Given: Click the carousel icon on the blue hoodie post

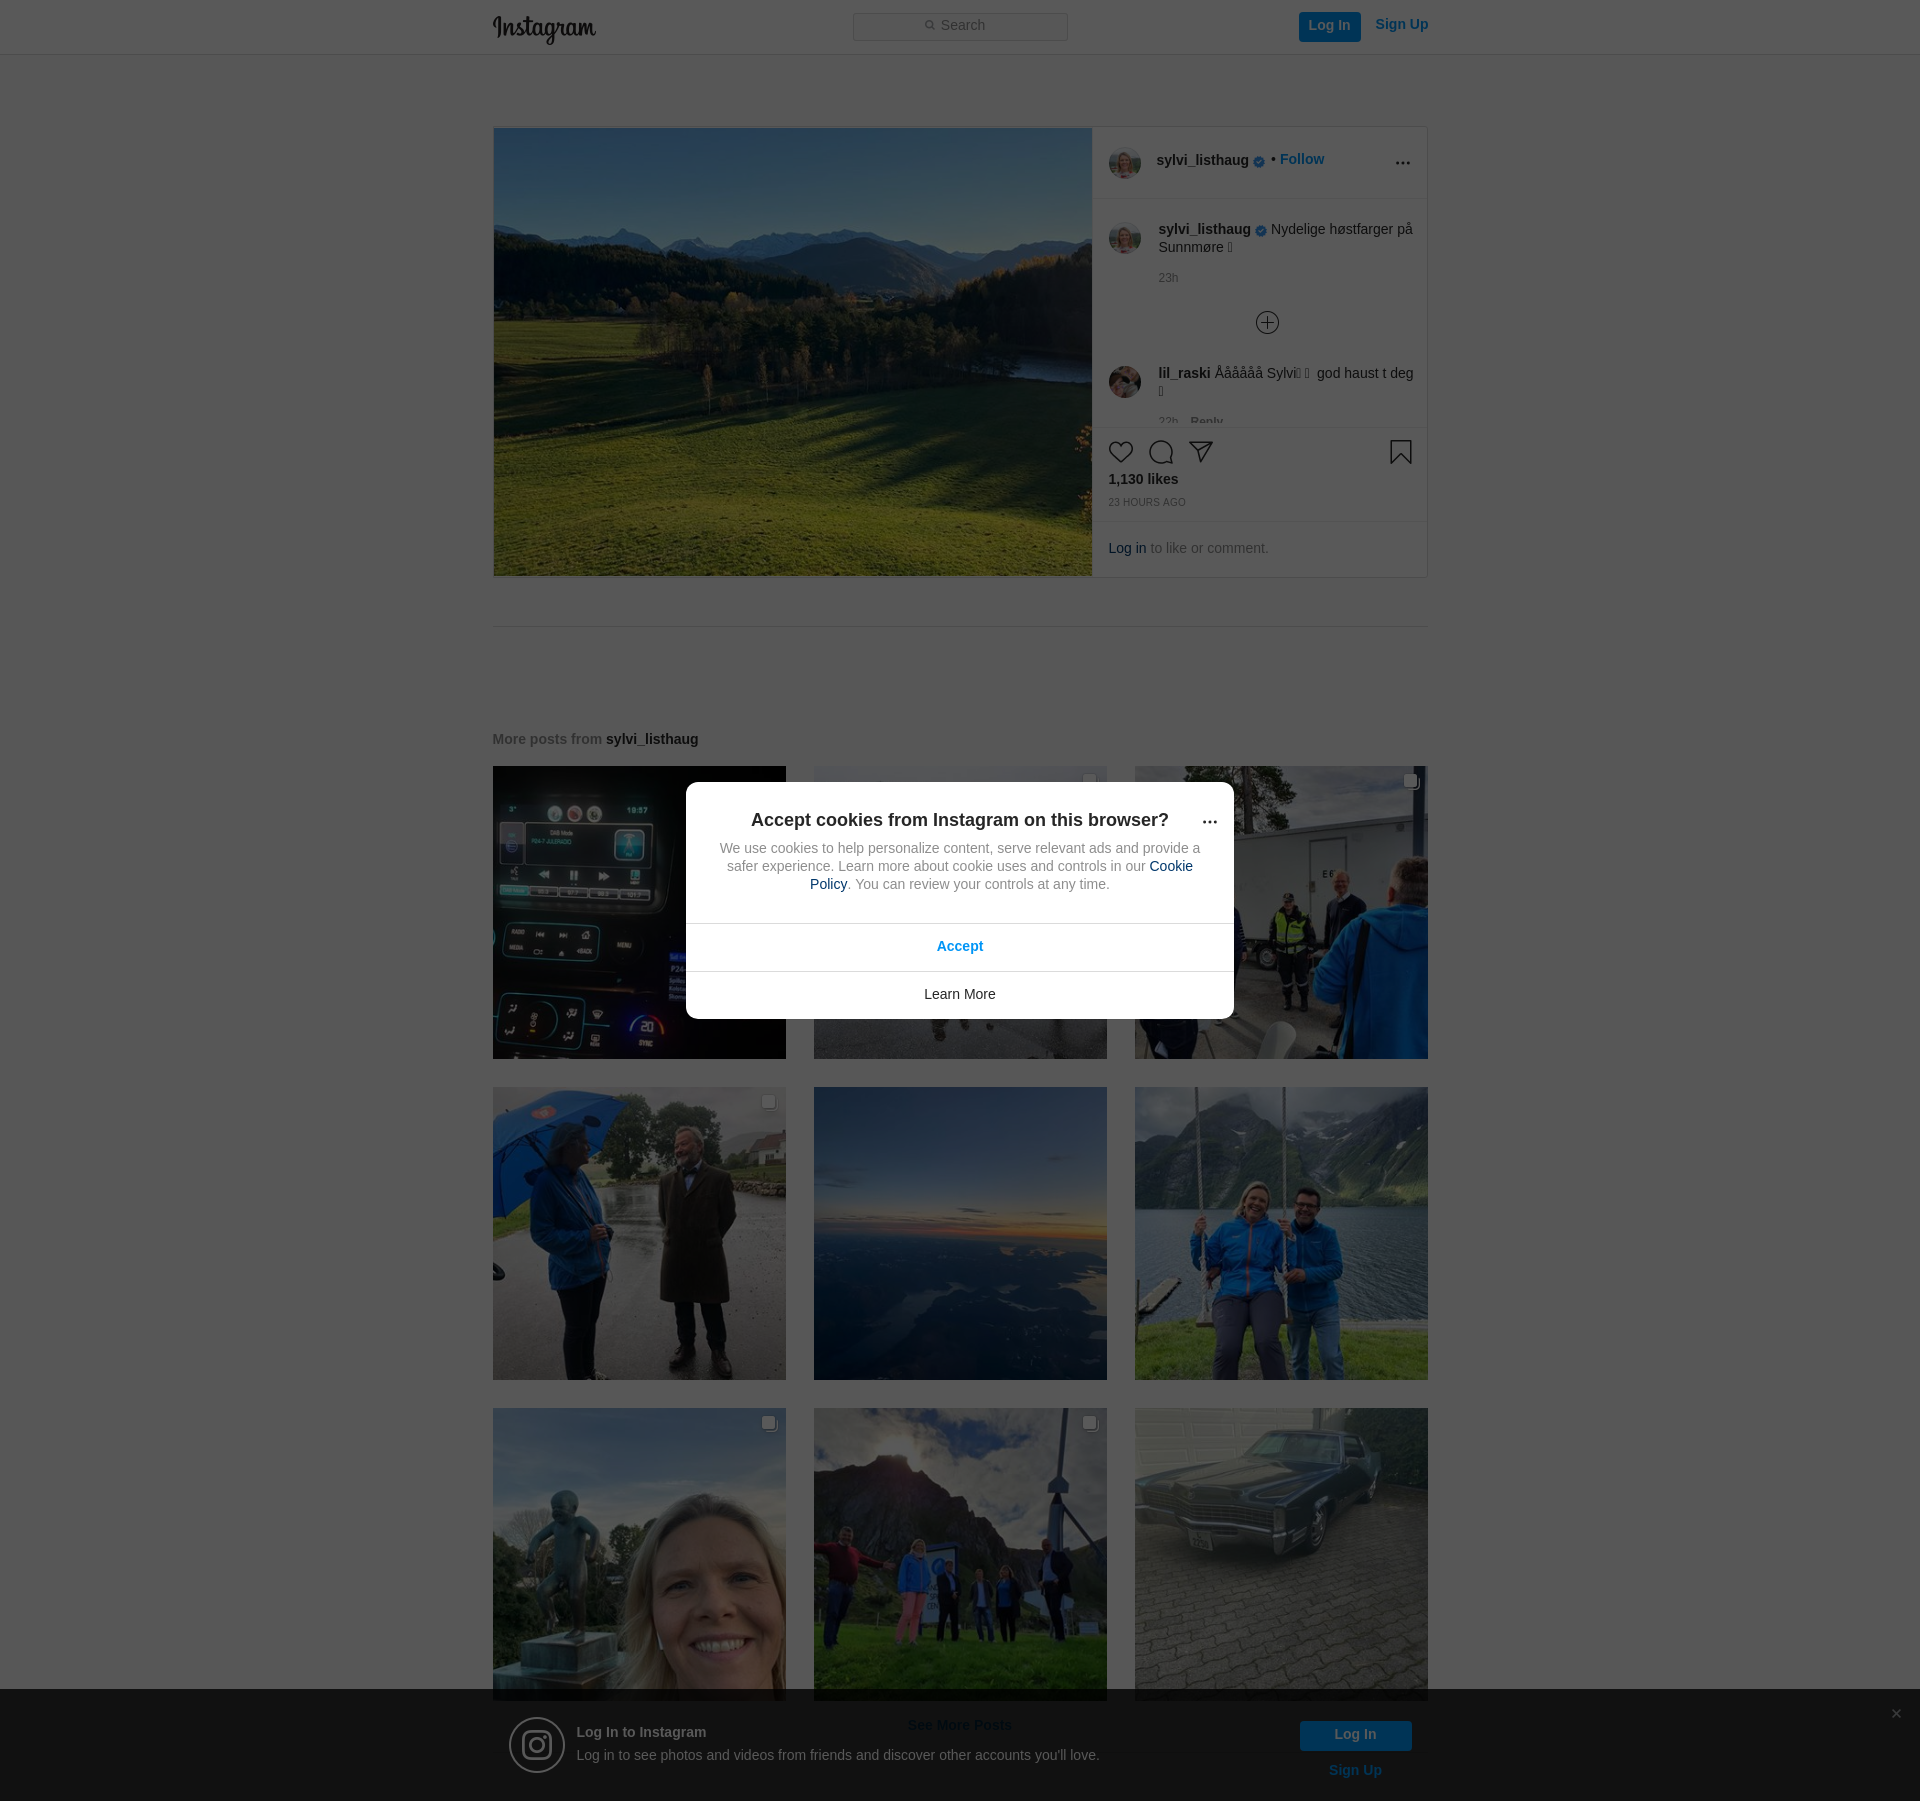Looking at the screenshot, I should [1411, 781].
